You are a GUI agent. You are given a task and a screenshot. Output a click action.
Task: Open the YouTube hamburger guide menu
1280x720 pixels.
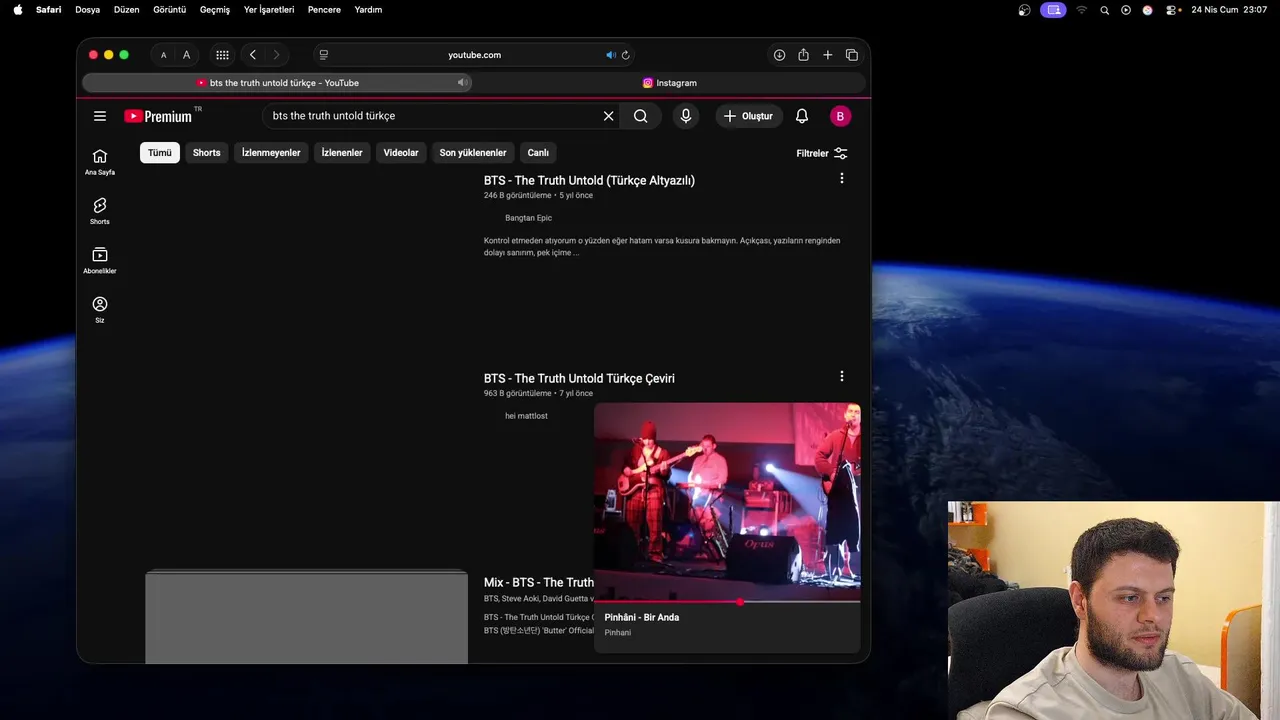(100, 116)
